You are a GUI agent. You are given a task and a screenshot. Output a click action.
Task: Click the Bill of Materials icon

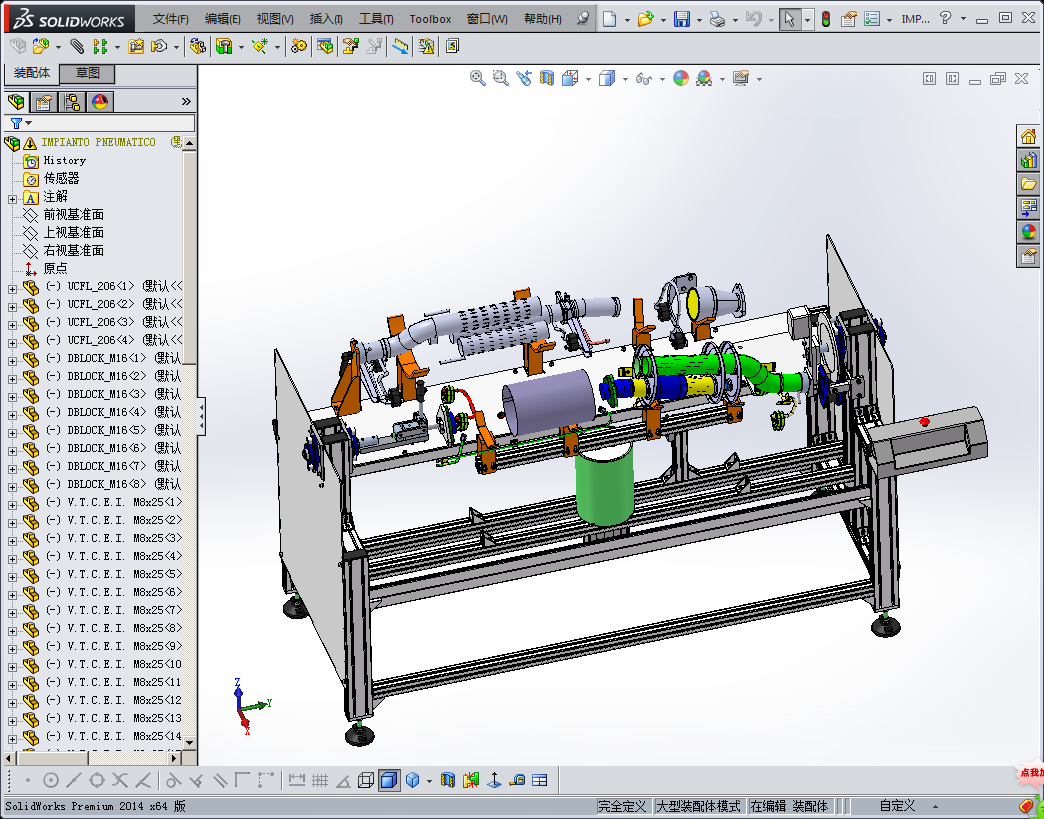tap(325, 46)
